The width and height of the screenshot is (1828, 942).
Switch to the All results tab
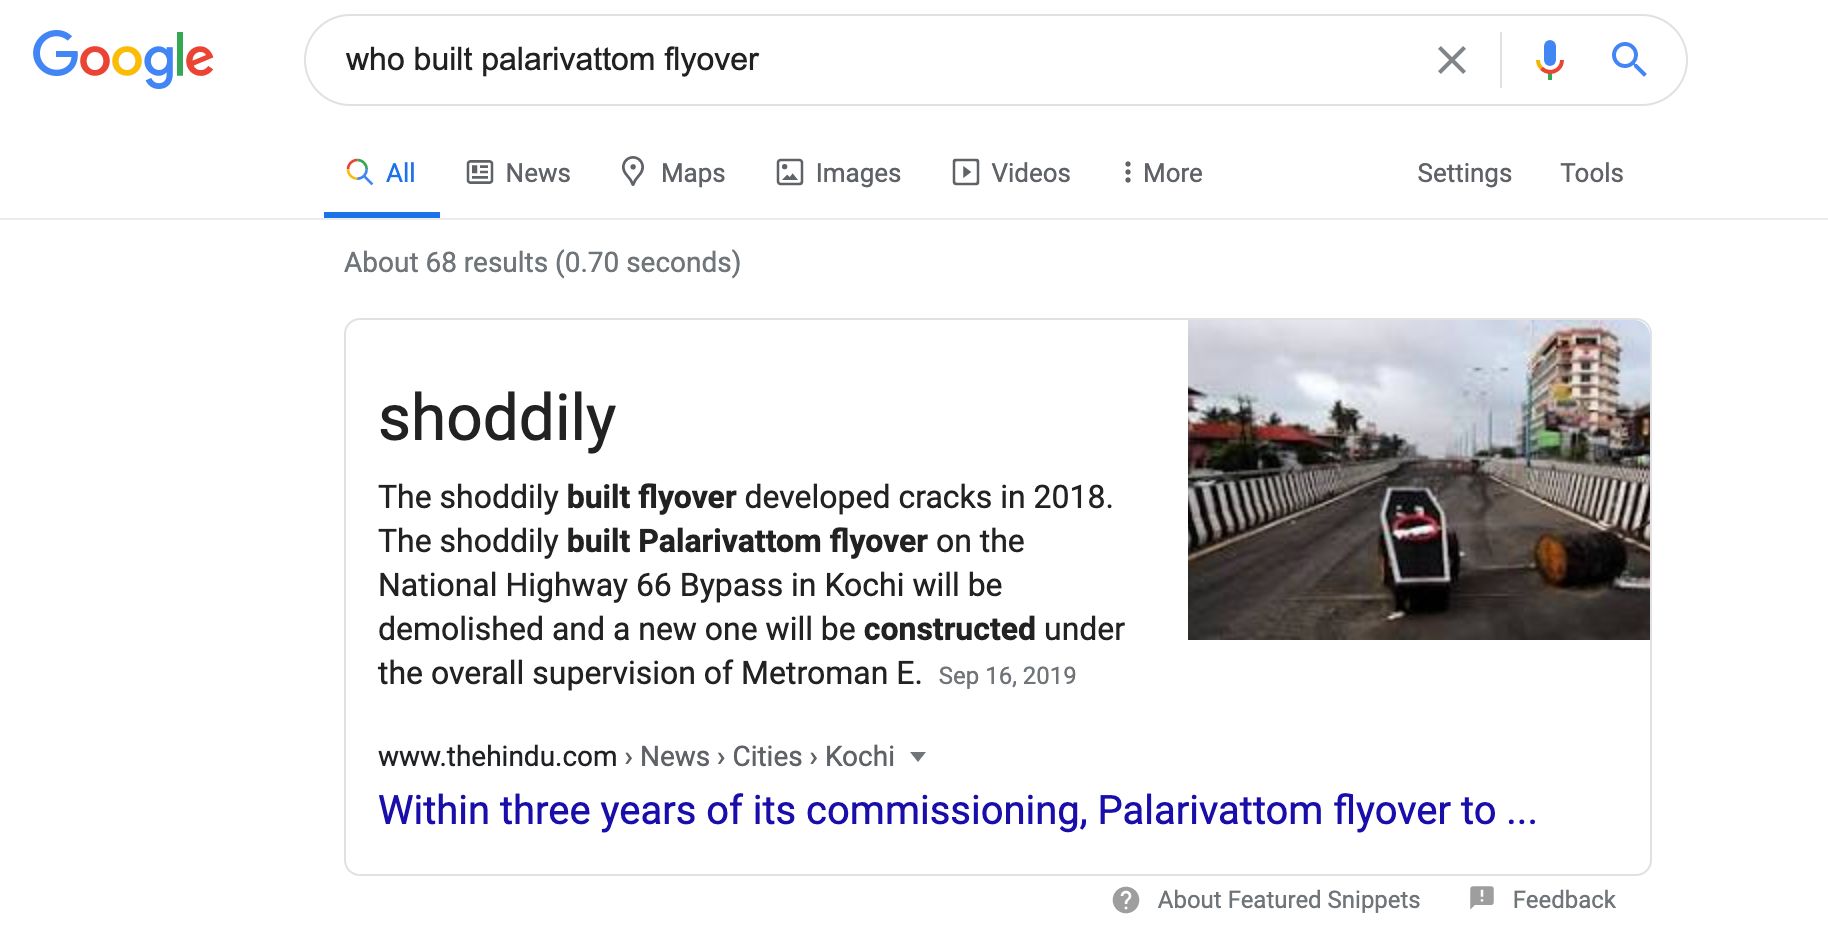point(382,172)
